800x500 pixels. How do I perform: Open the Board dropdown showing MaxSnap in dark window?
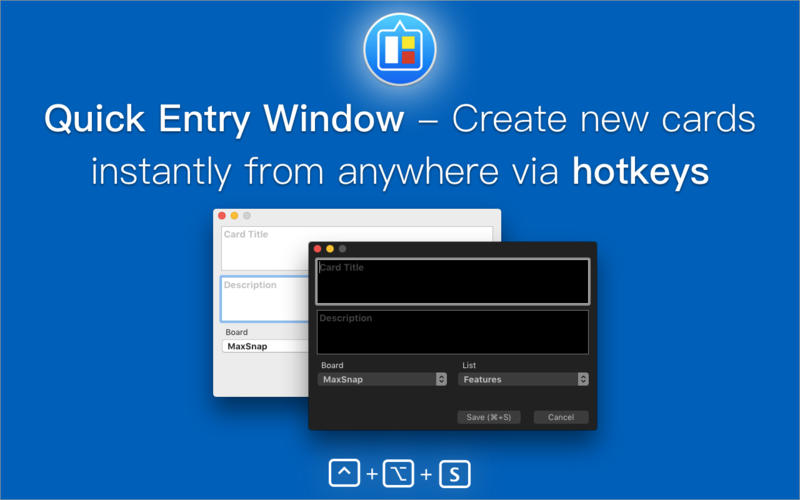click(382, 379)
